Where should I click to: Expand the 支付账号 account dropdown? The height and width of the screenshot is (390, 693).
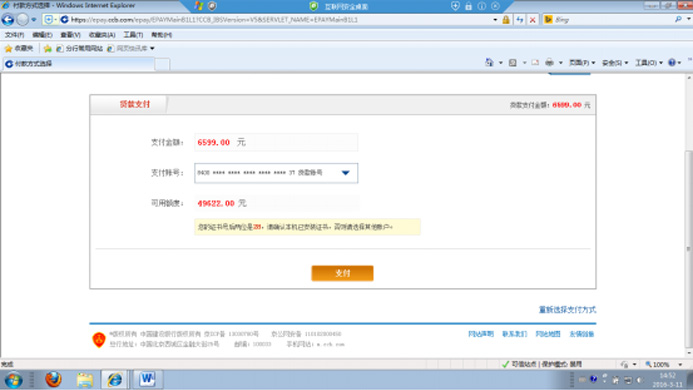pyautogui.click(x=346, y=173)
